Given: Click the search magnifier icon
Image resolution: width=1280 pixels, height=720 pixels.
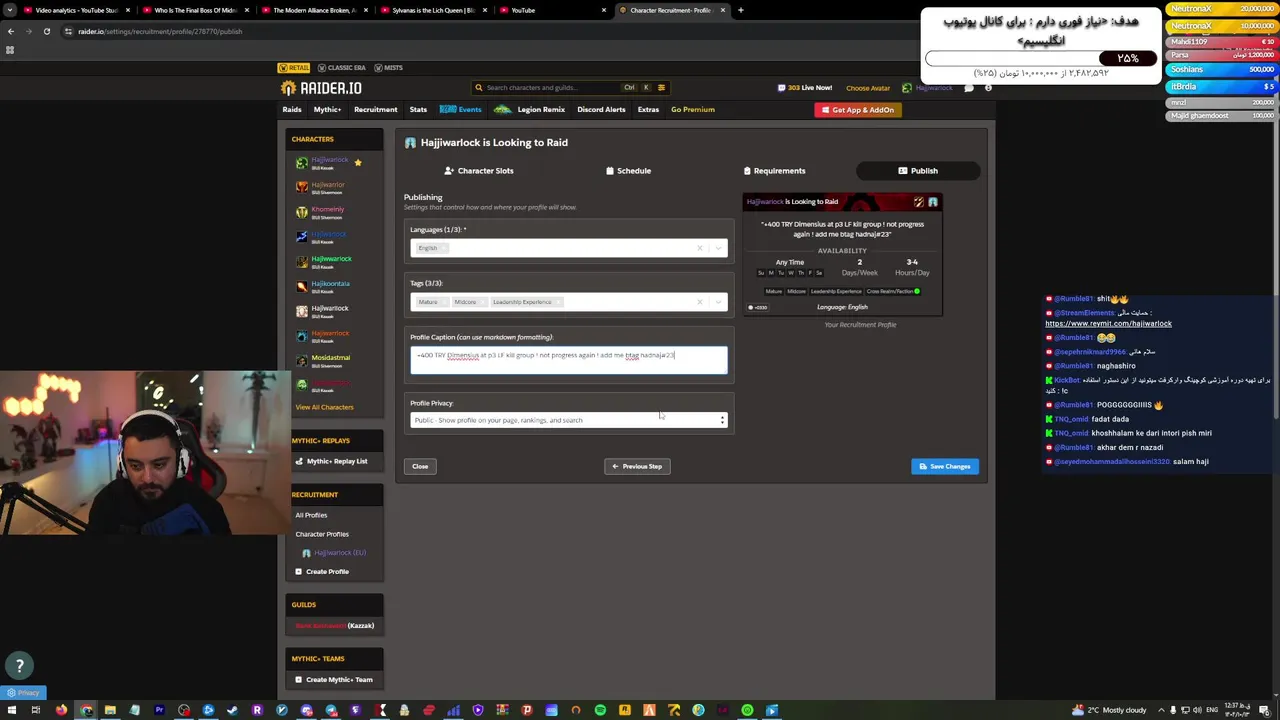Looking at the screenshot, I should point(479,88).
